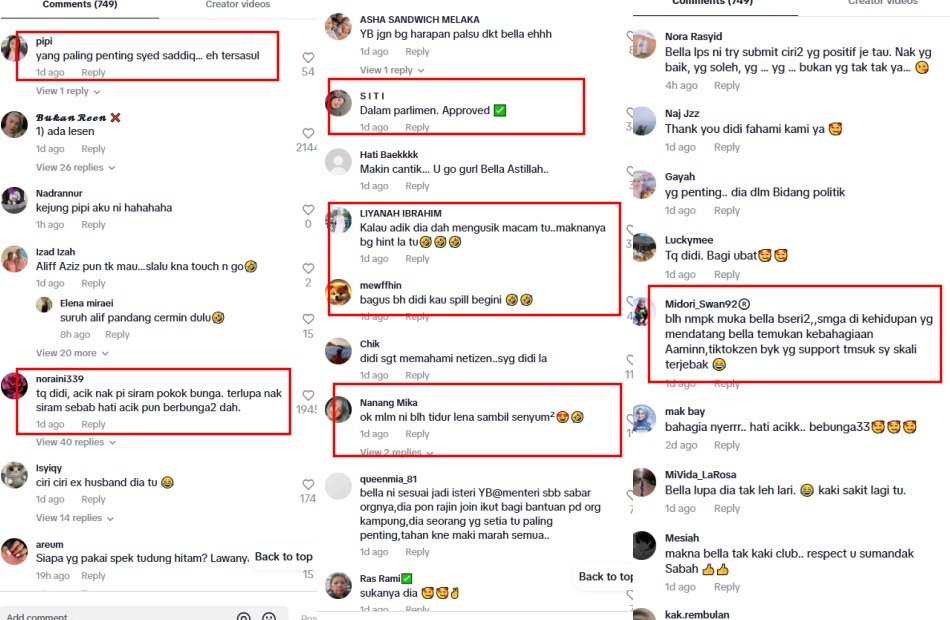950x620 pixels.
Task: Like Isyiqy's ex husband comment
Action: tap(308, 484)
